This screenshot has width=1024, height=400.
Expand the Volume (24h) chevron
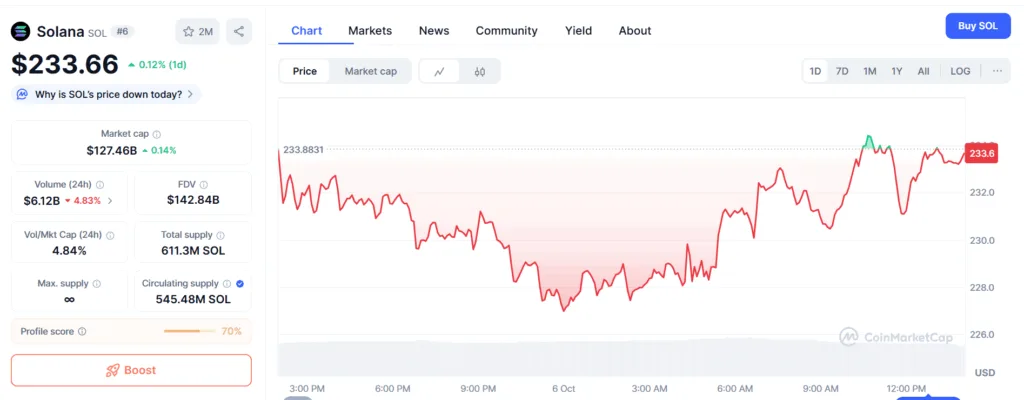pyautogui.click(x=111, y=201)
